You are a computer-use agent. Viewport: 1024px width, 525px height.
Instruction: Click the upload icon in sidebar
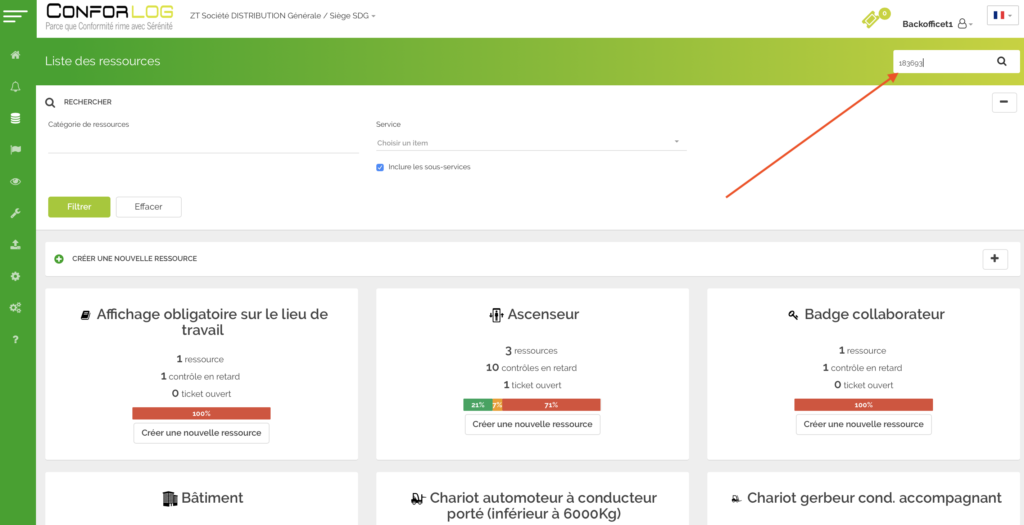click(x=15, y=244)
